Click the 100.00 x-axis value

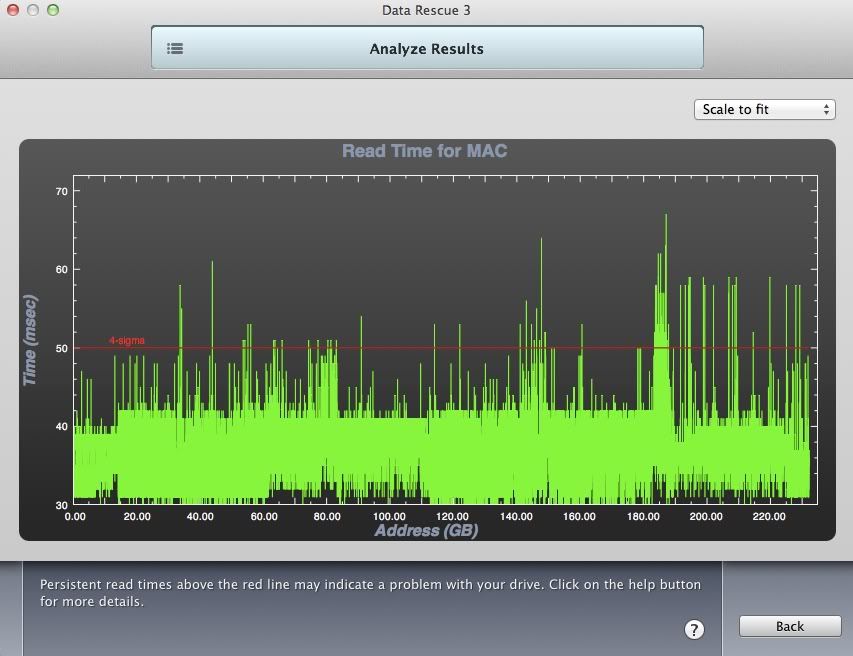(x=389, y=516)
